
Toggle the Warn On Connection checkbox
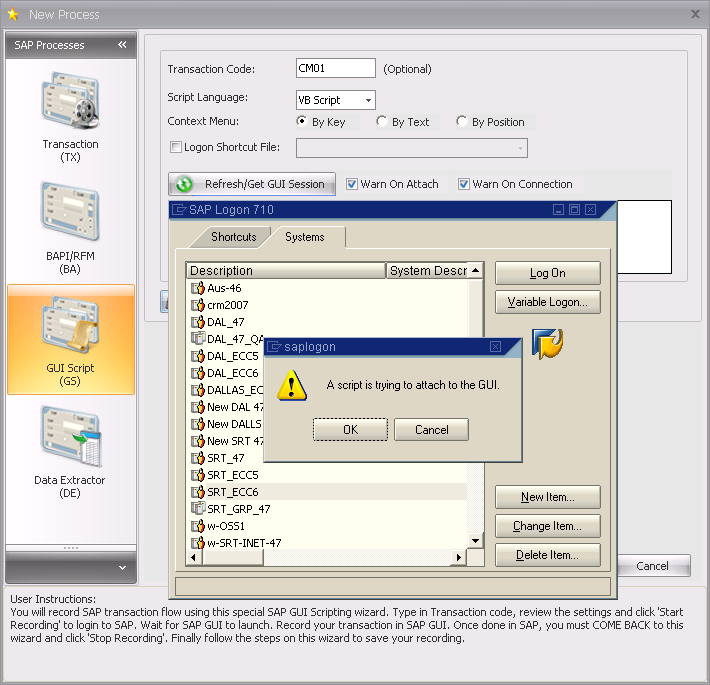coord(464,184)
